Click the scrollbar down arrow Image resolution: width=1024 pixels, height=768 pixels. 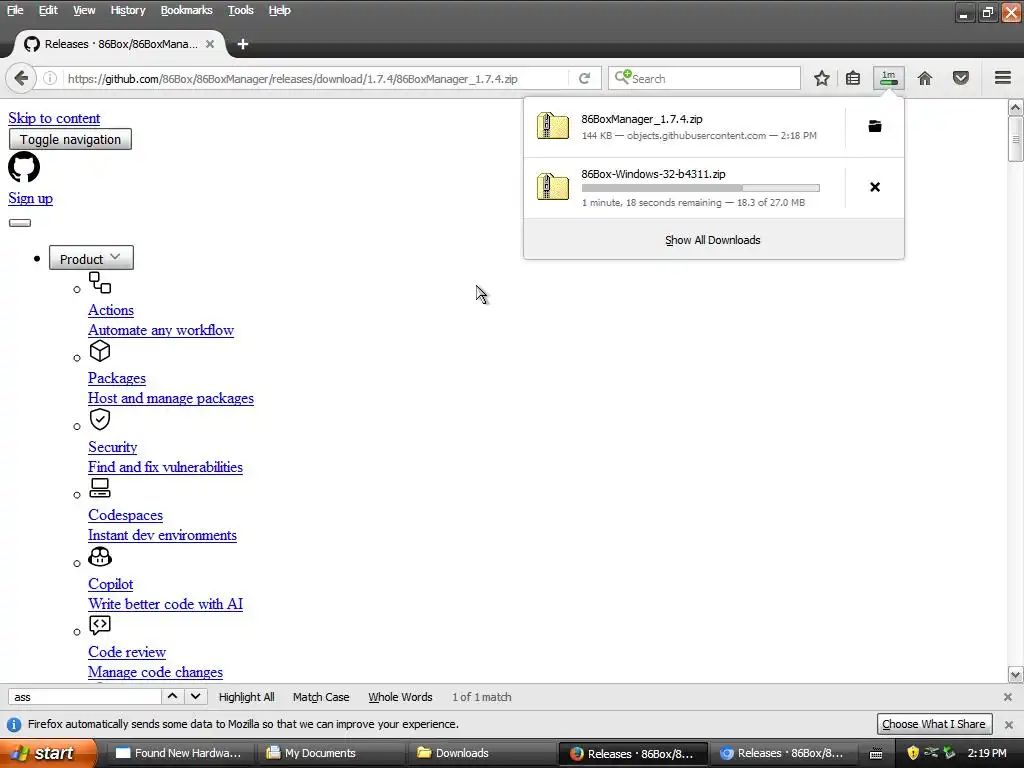pos(1016,675)
